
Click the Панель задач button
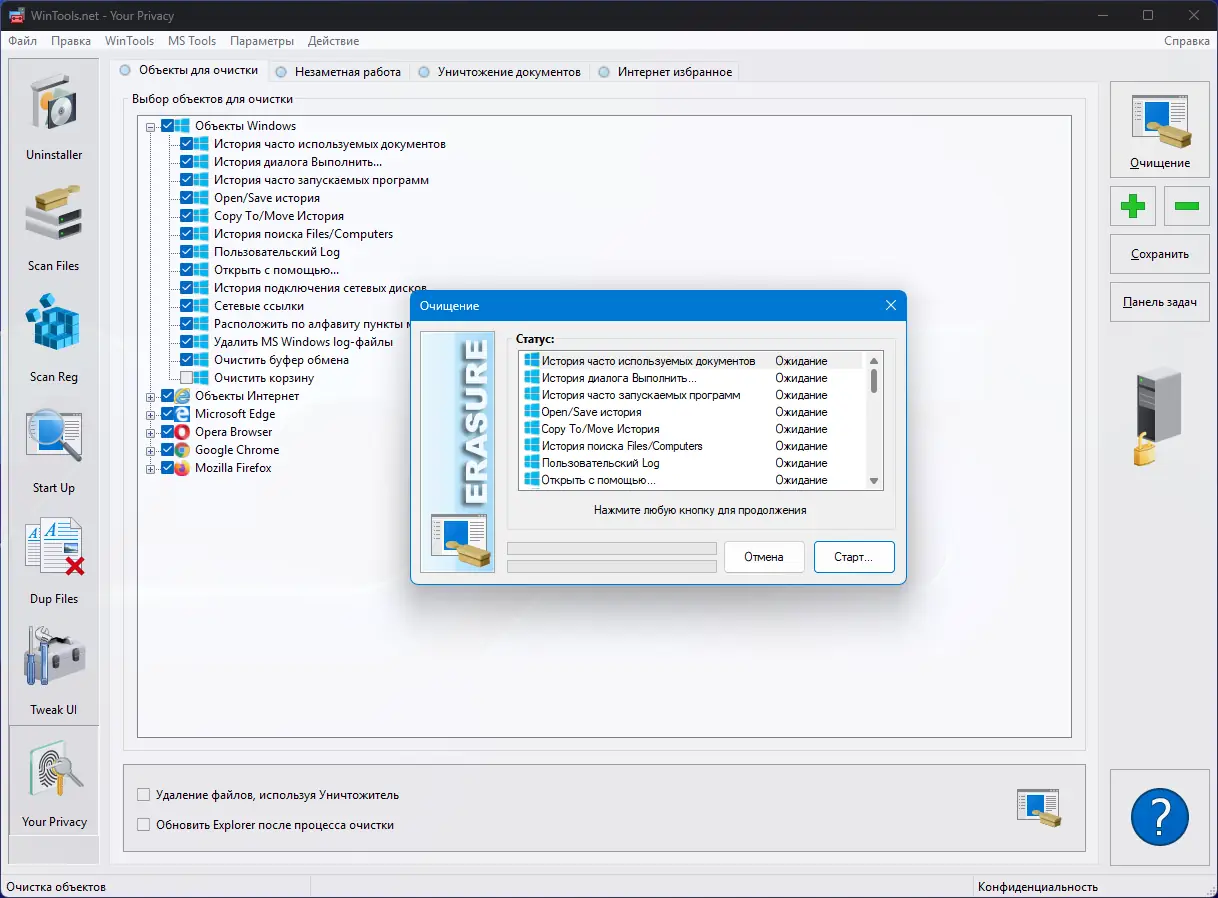pos(1160,302)
